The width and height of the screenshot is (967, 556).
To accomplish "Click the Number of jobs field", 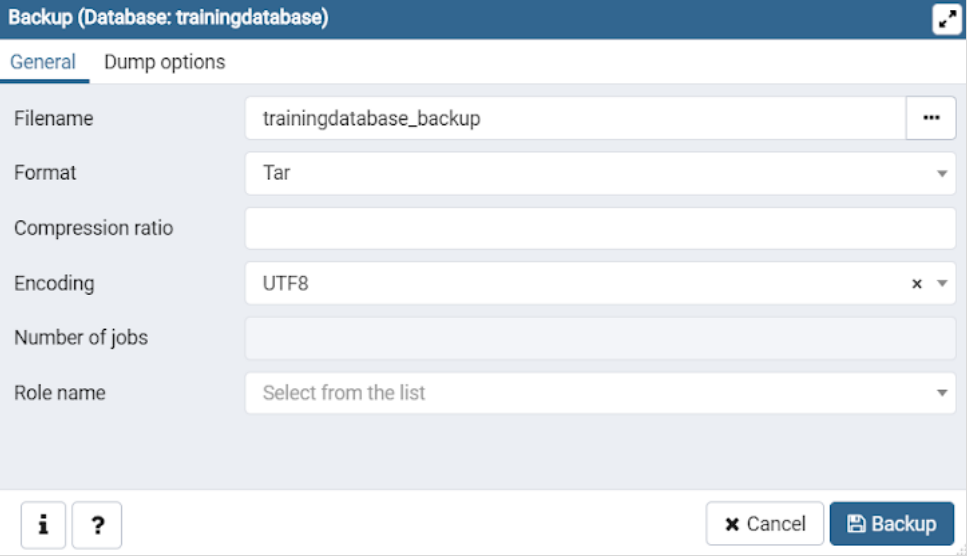I will coord(600,338).
